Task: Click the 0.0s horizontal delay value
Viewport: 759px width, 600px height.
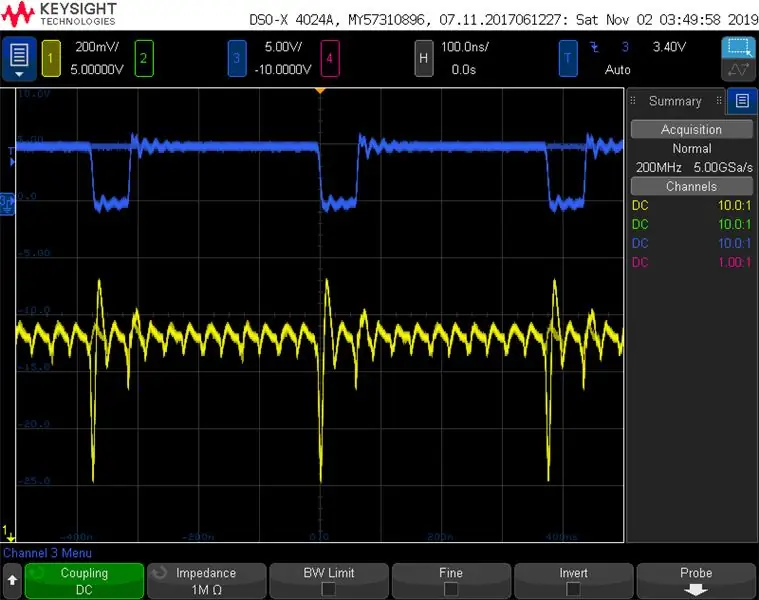Action: click(464, 70)
